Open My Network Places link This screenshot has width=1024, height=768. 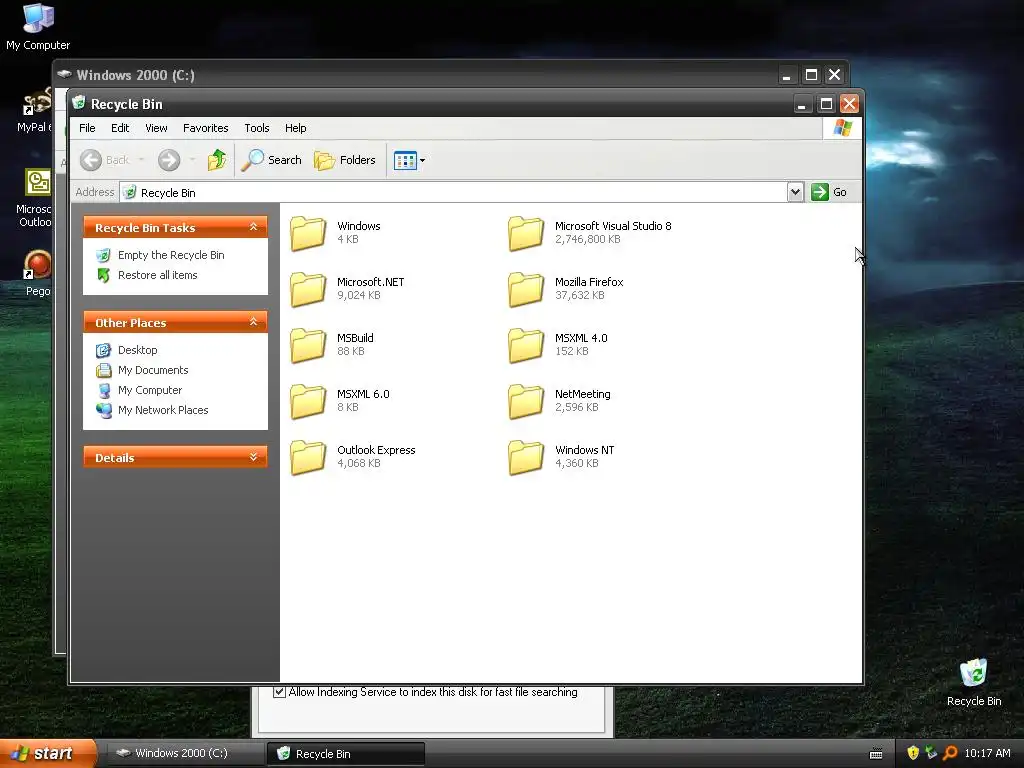click(163, 410)
